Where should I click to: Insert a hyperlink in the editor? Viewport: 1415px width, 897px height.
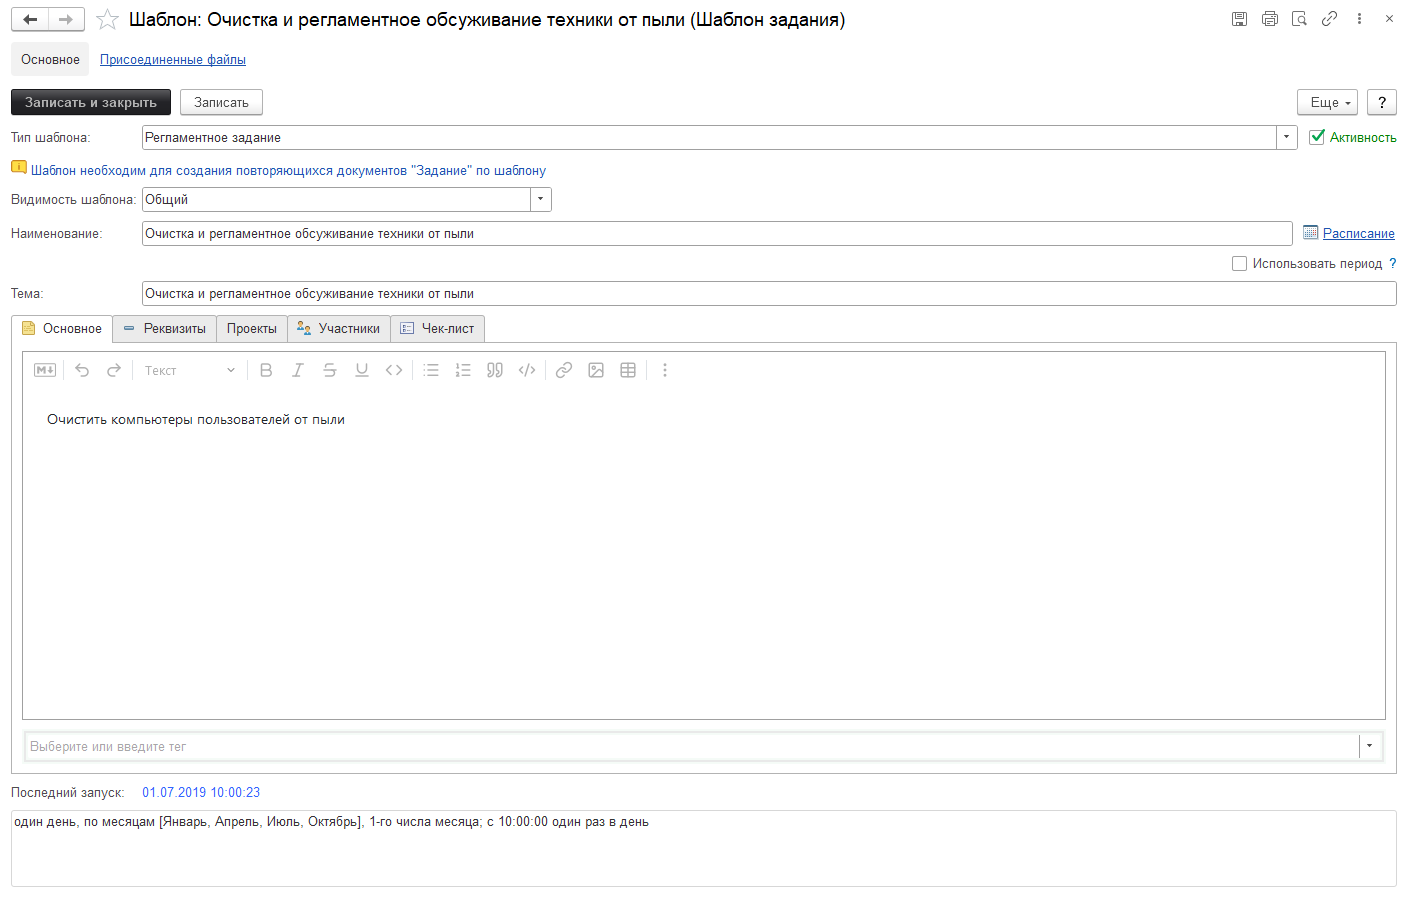[x=564, y=370]
